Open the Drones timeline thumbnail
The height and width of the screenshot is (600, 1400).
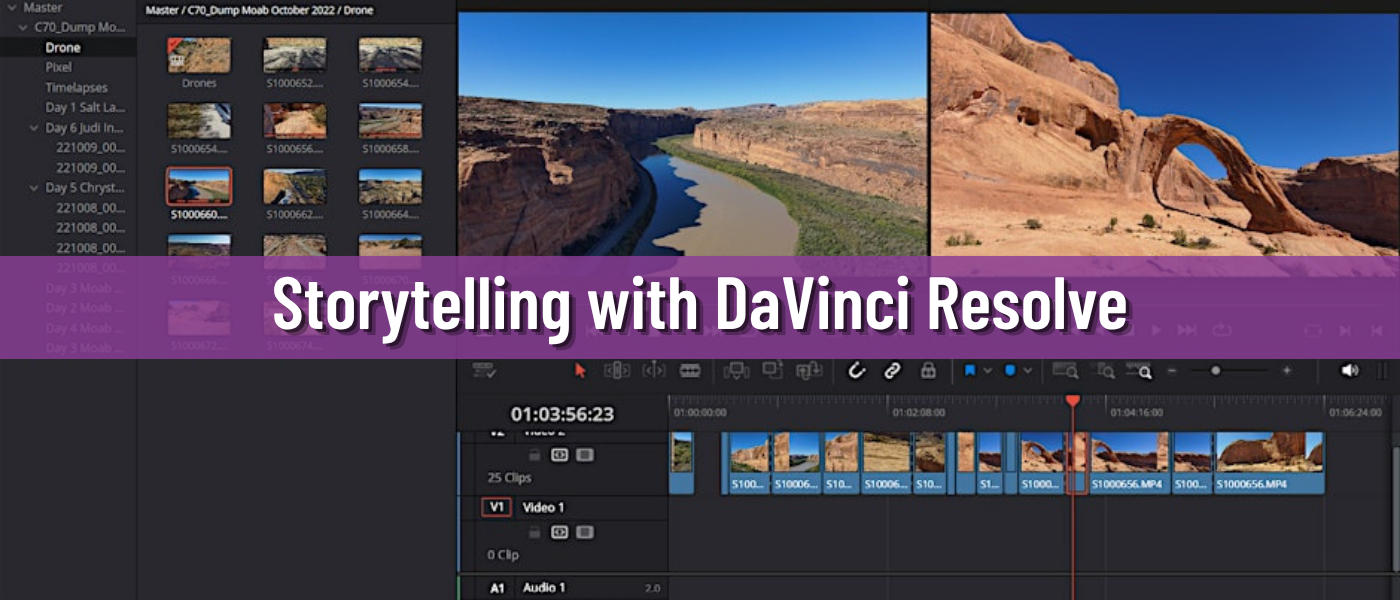tap(199, 55)
